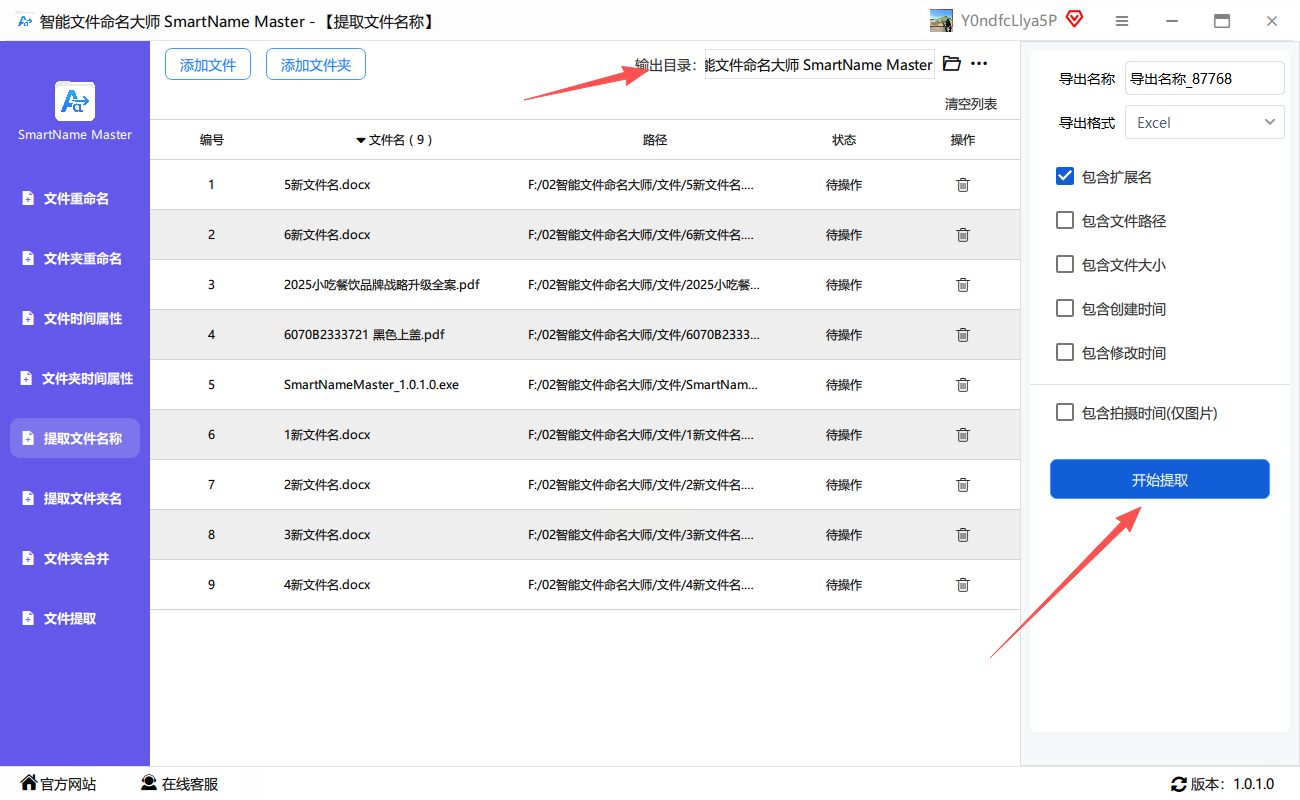The width and height of the screenshot is (1300, 800).
Task: Open 官方网站 home link
Action: tap(59, 784)
